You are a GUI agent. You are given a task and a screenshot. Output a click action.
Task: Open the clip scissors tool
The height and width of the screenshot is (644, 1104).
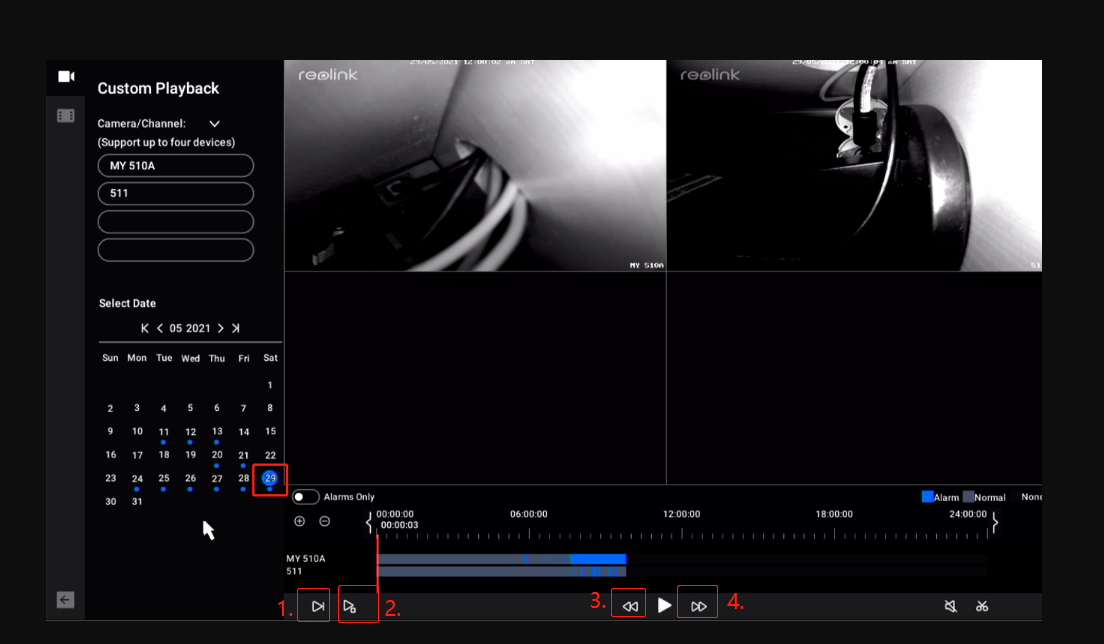click(982, 606)
